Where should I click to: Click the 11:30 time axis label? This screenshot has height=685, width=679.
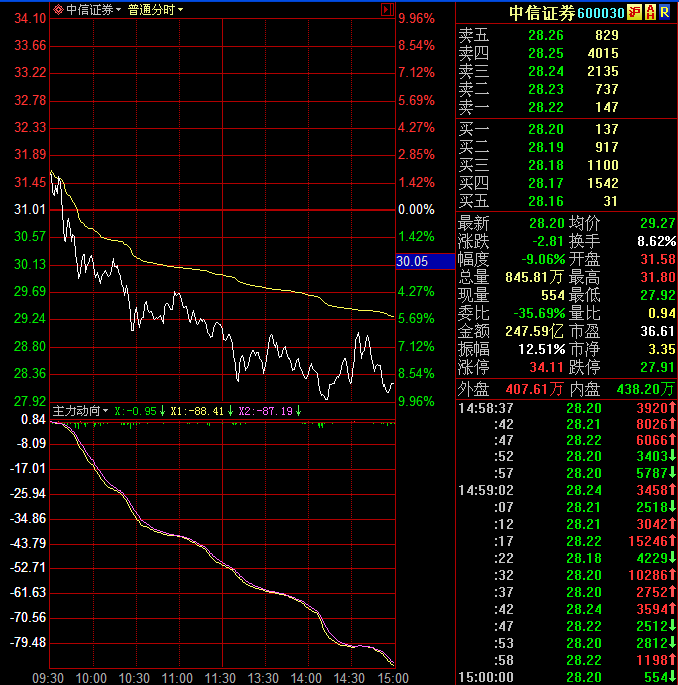point(220,678)
